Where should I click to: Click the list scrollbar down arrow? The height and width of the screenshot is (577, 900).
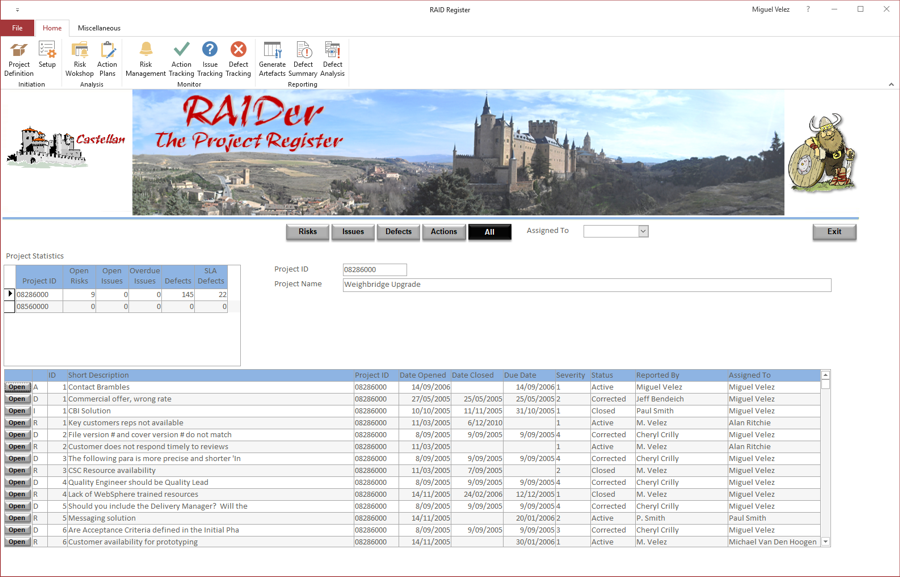(x=825, y=541)
